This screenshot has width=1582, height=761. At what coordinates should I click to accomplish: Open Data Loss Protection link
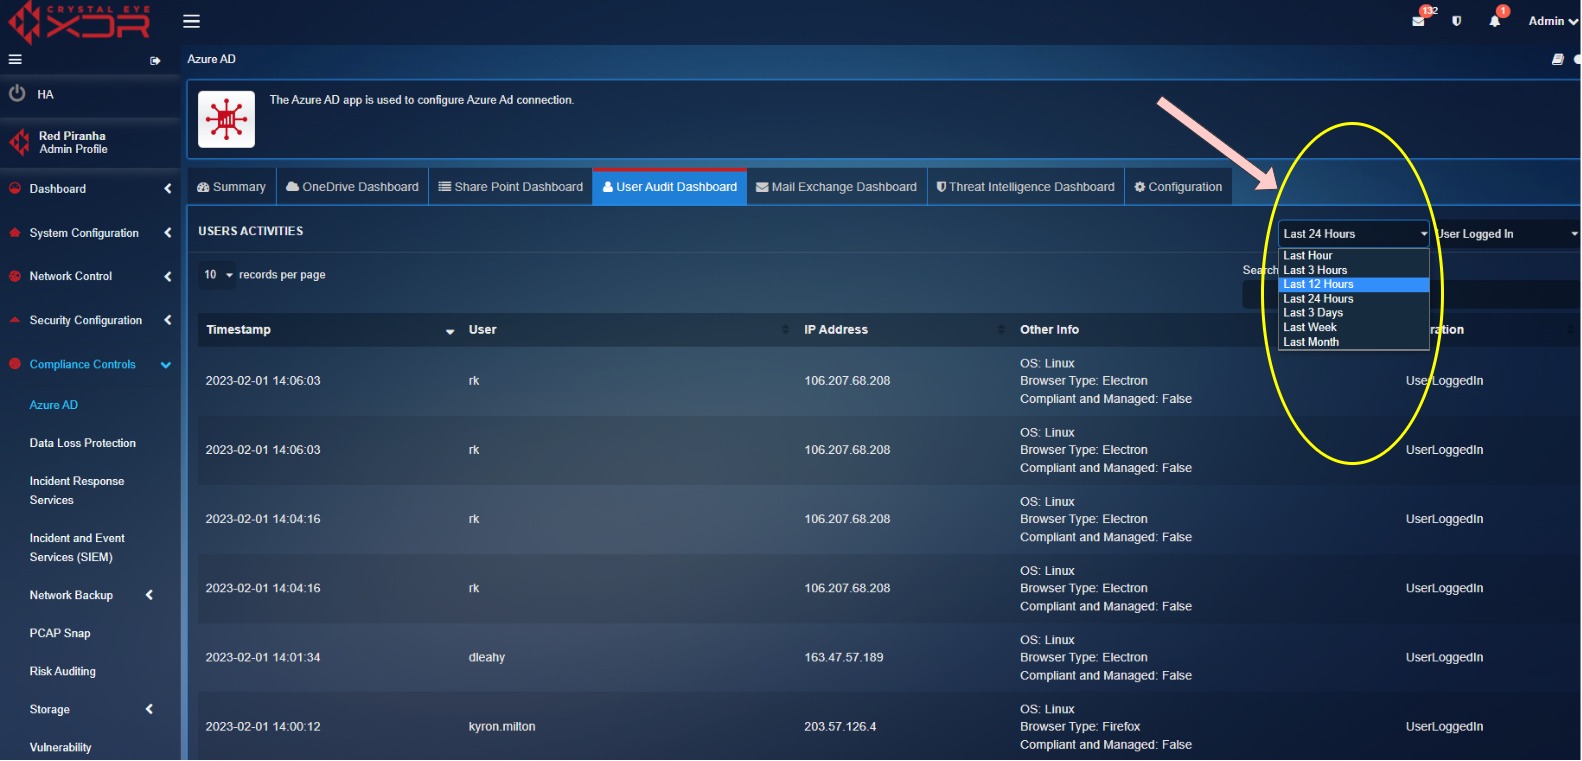tap(83, 443)
